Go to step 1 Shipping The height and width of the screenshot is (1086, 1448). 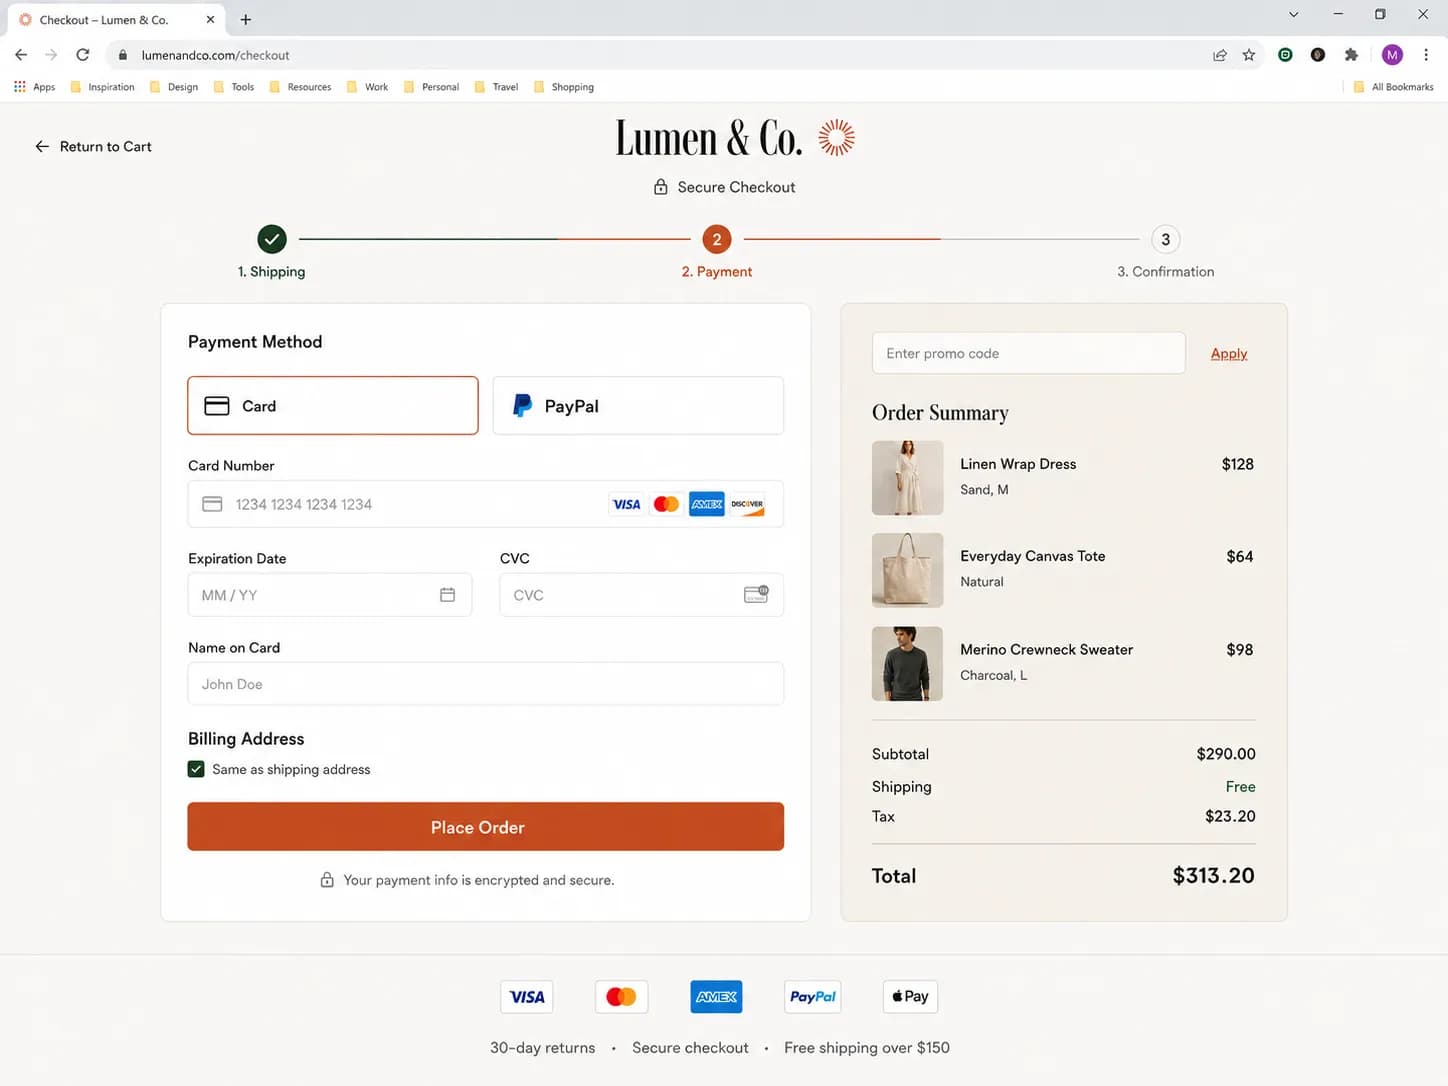pyautogui.click(x=272, y=252)
